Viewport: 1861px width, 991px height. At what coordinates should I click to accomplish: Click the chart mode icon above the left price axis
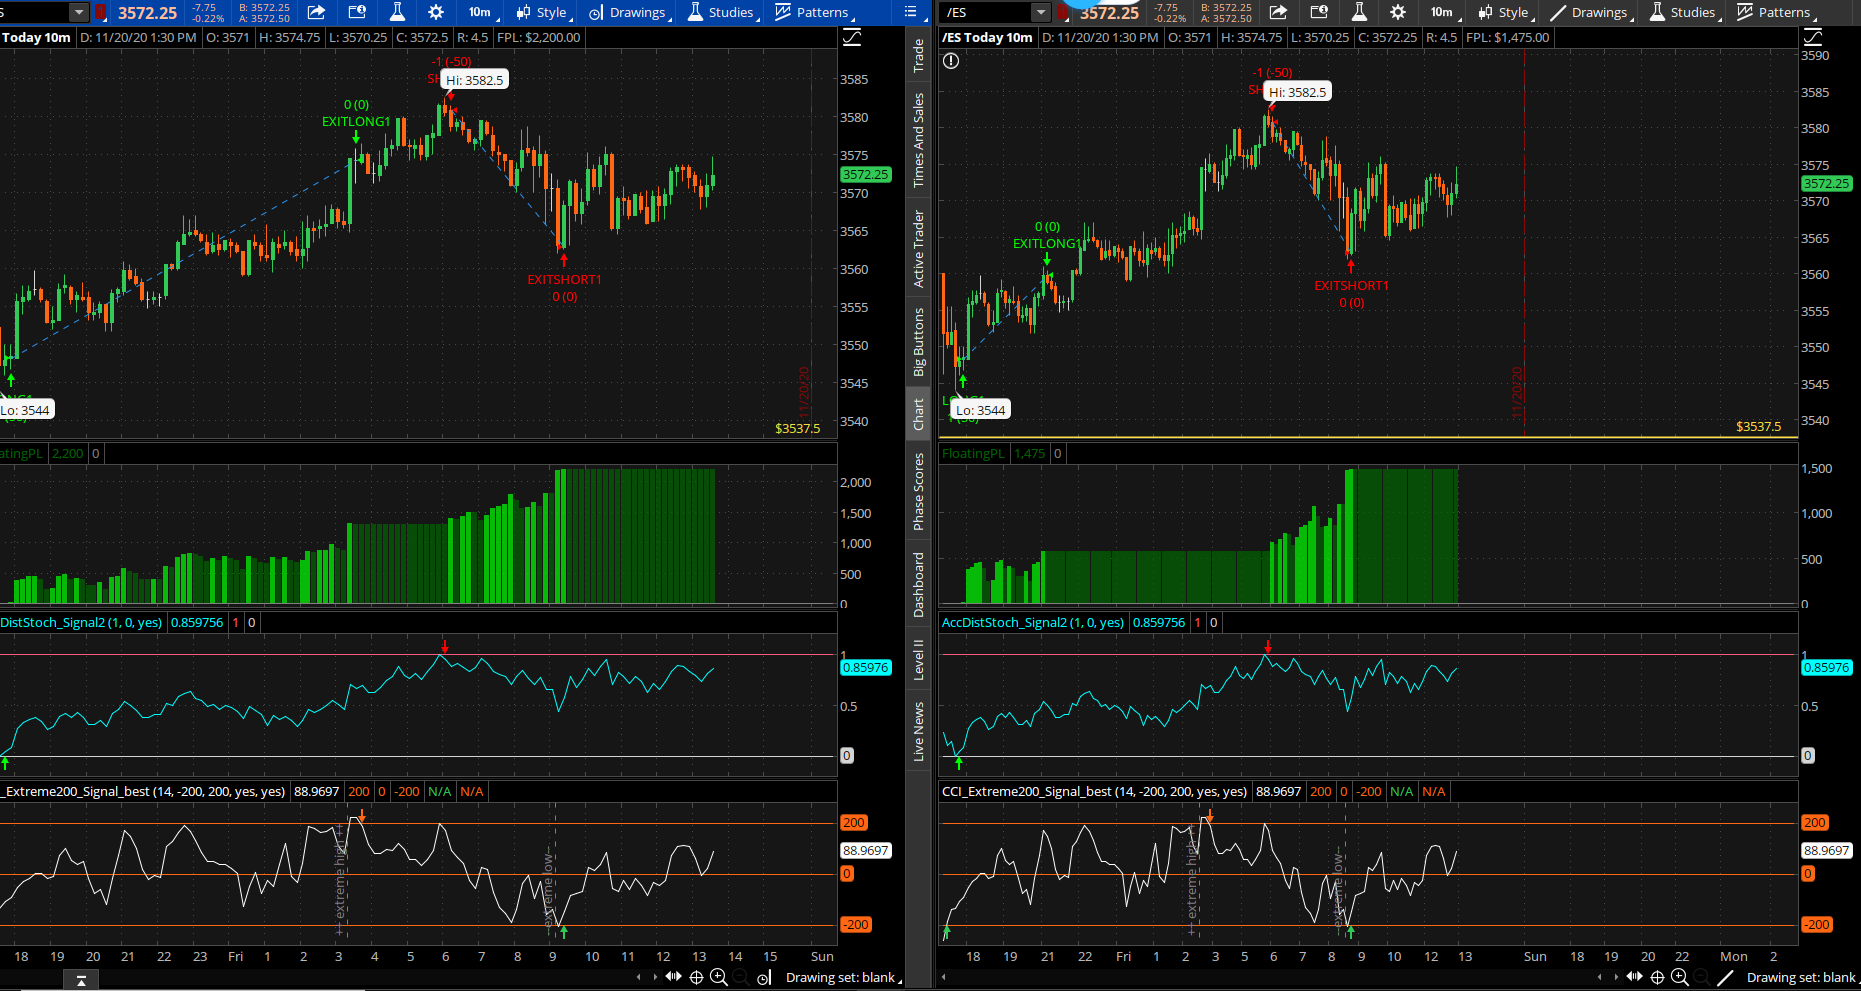click(852, 37)
